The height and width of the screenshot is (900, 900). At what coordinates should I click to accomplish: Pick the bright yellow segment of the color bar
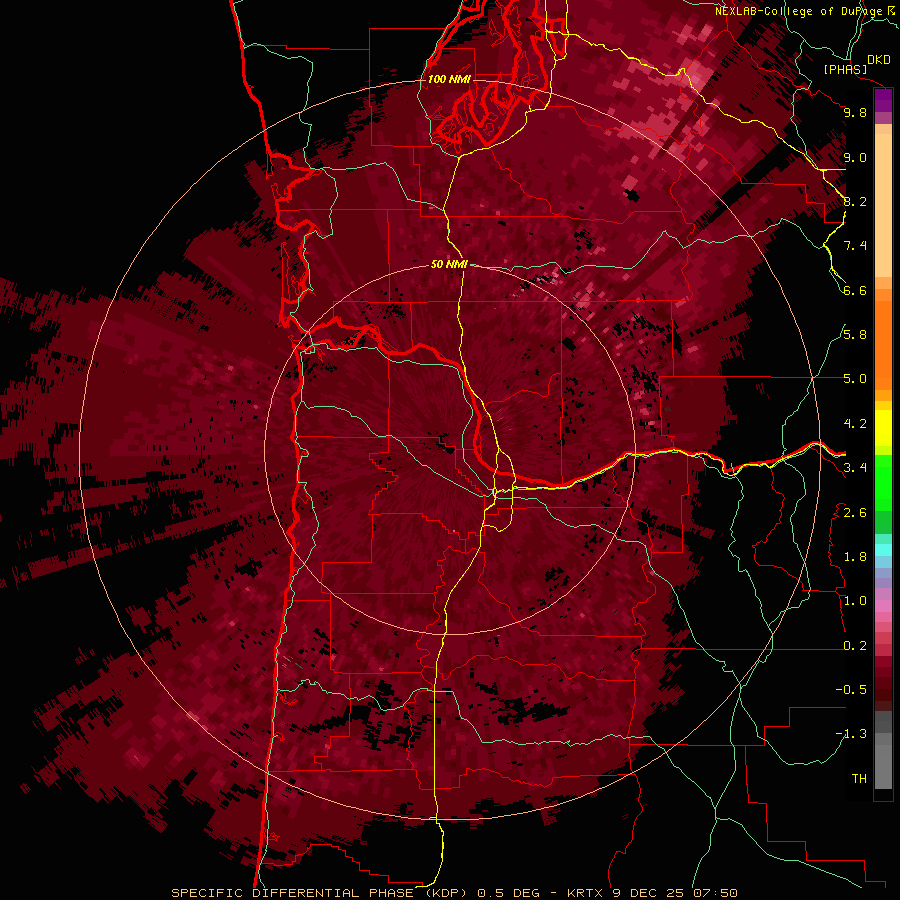tap(883, 428)
